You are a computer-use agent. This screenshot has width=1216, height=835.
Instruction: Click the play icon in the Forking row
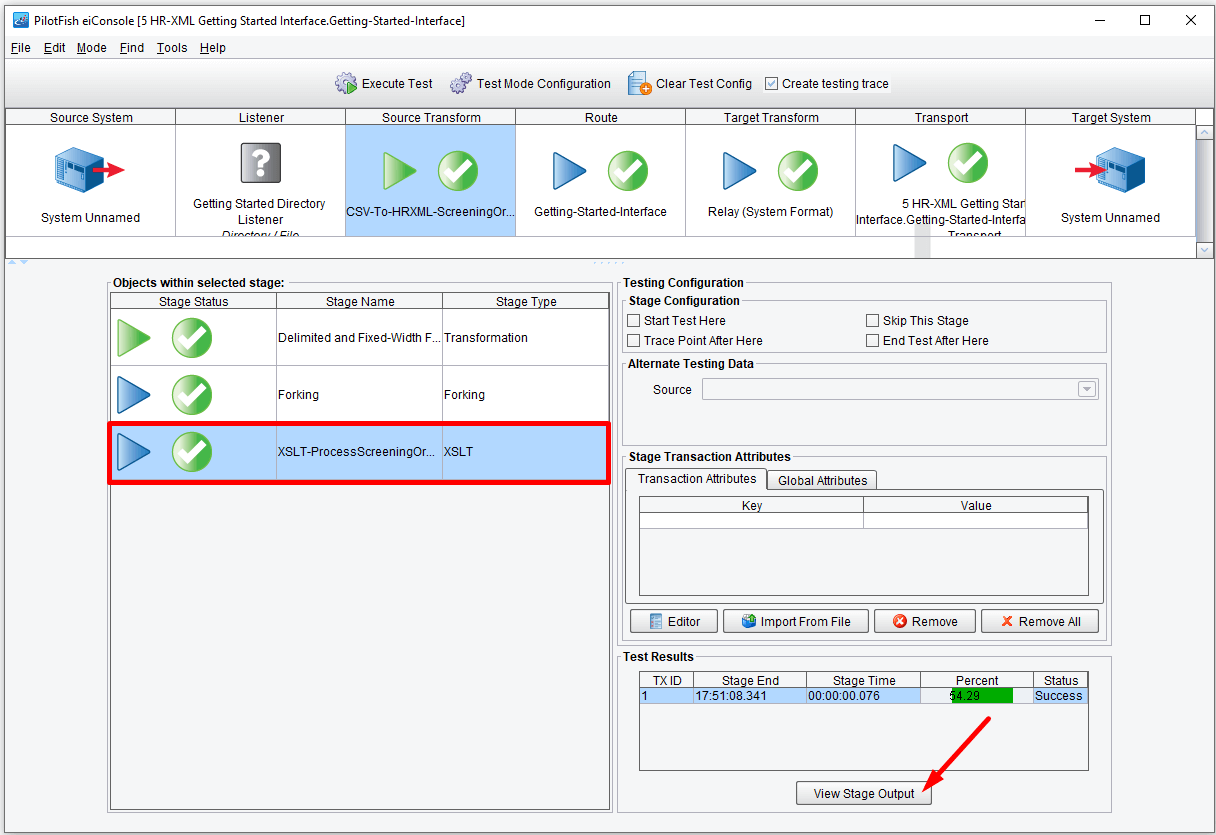[x=133, y=395]
